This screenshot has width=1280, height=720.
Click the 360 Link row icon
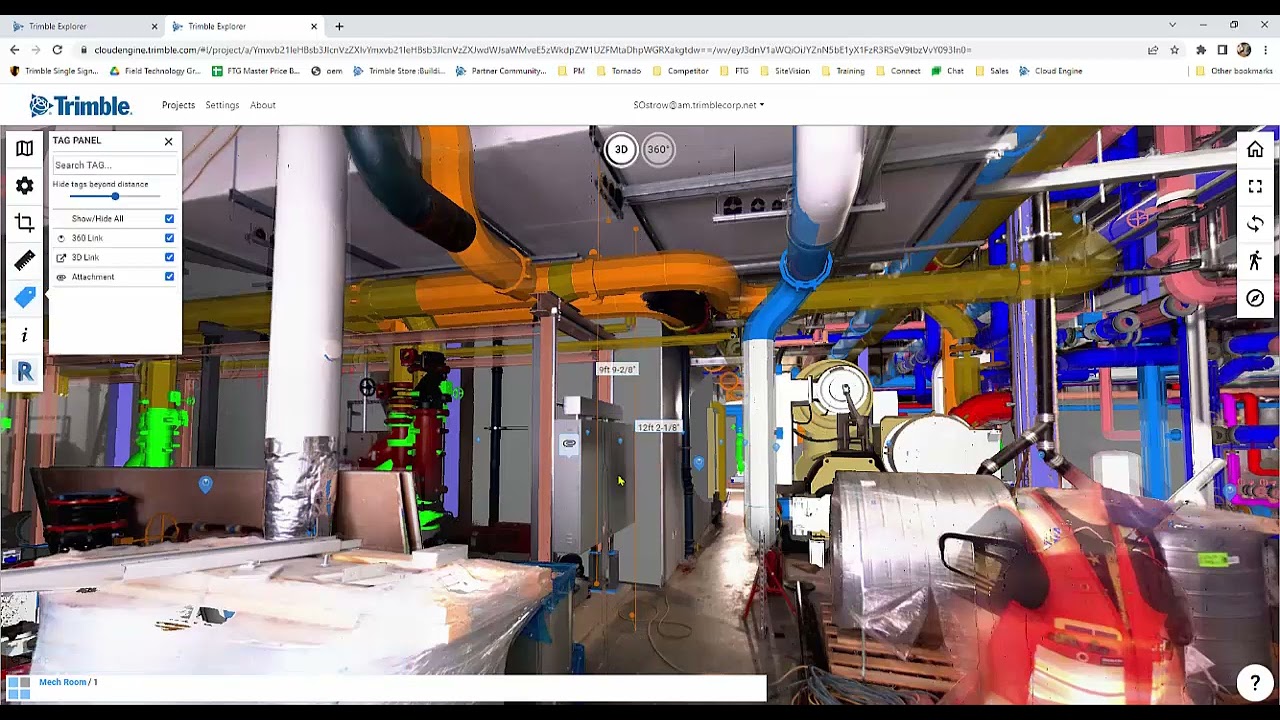pyautogui.click(x=61, y=238)
